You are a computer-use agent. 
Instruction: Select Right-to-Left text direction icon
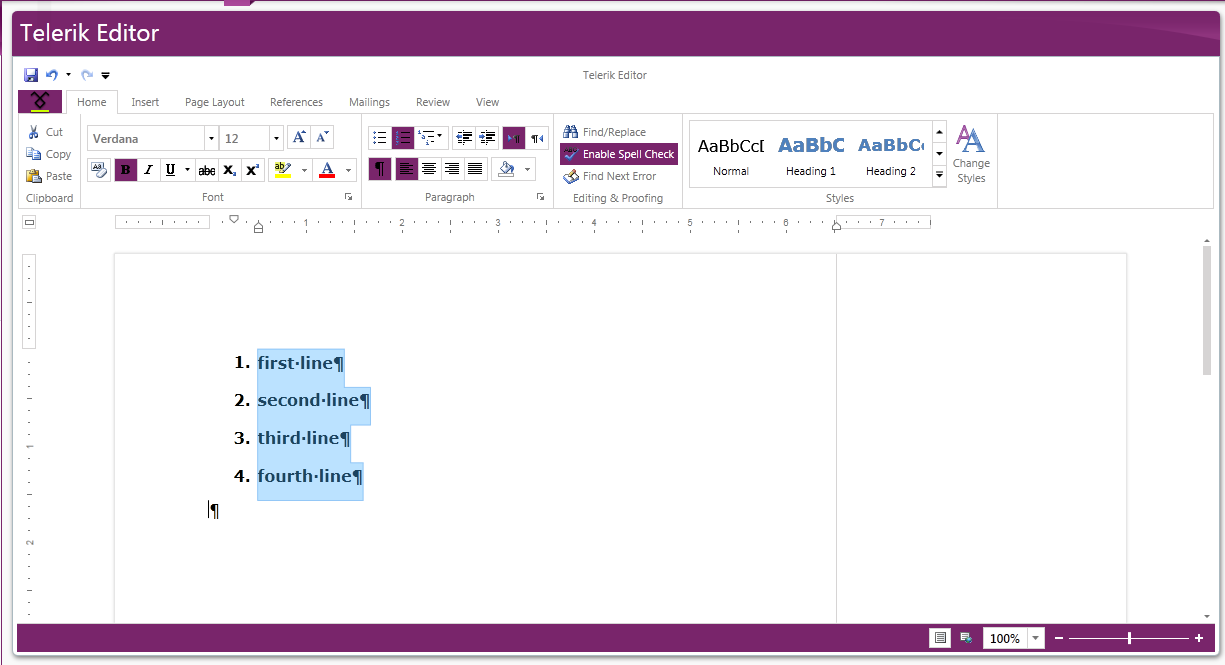[x=538, y=137]
